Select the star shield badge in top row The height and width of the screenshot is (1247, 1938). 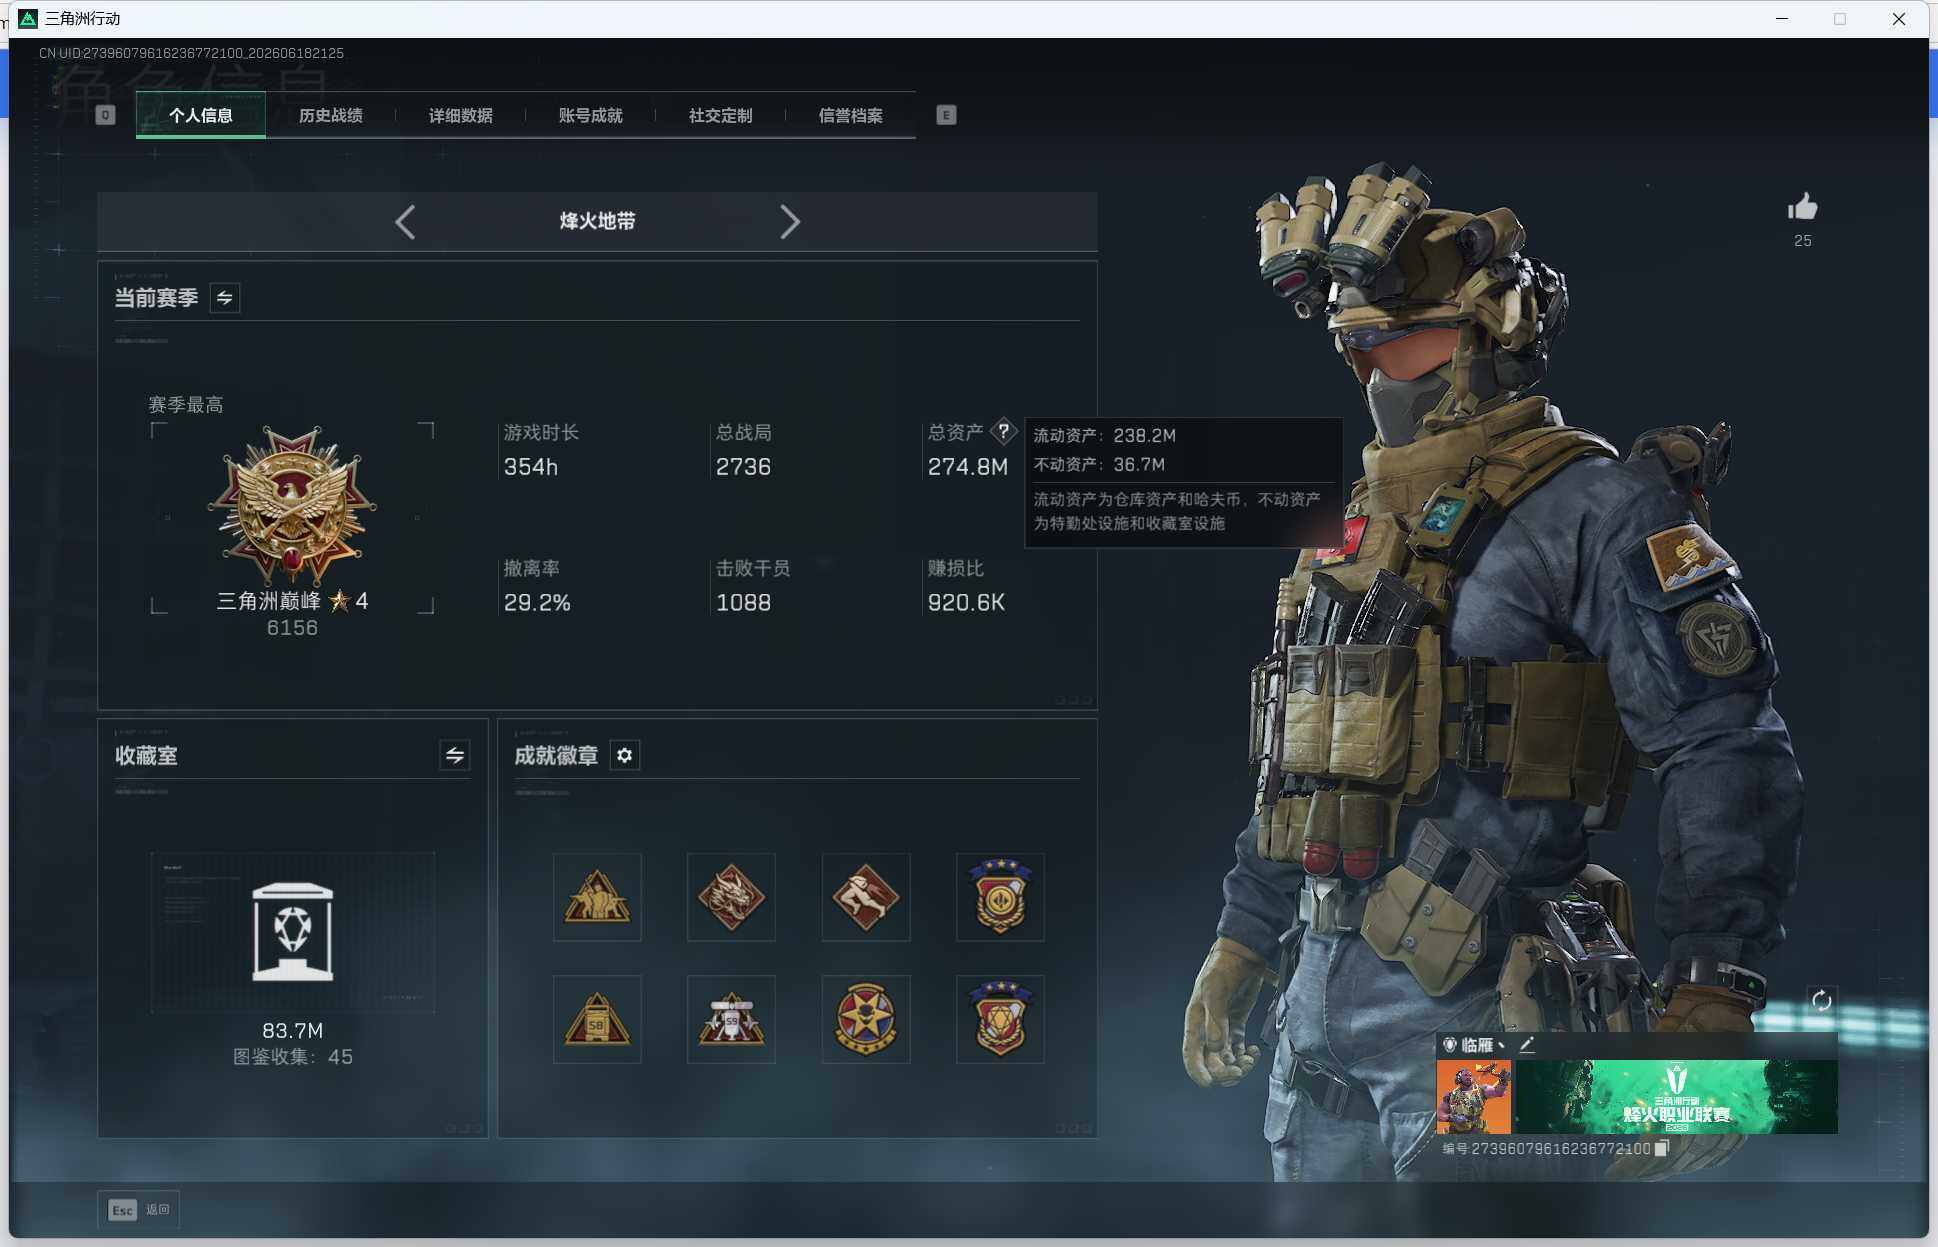pos(1000,897)
